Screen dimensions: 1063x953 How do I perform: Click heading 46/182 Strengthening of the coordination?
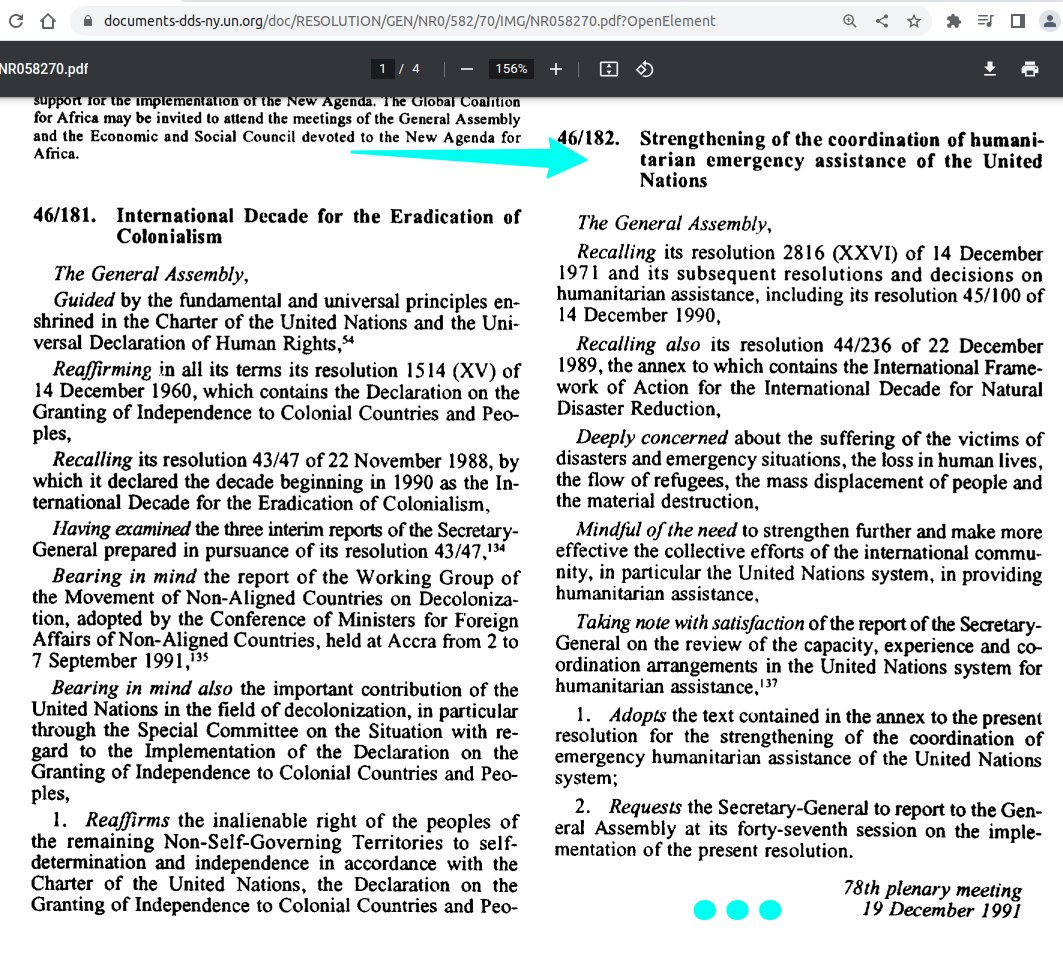pos(800,159)
